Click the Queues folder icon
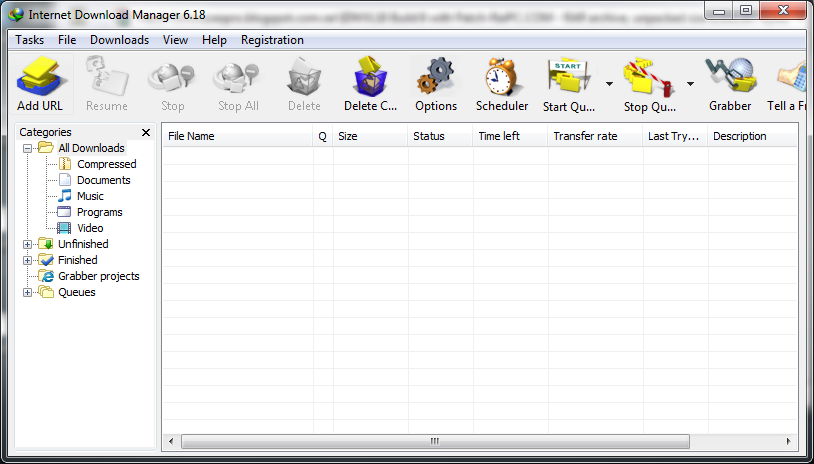814x464 pixels. [46, 292]
